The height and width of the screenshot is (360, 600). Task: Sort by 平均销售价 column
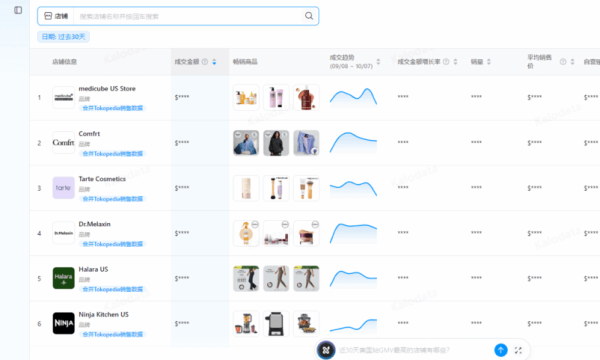tap(572, 62)
